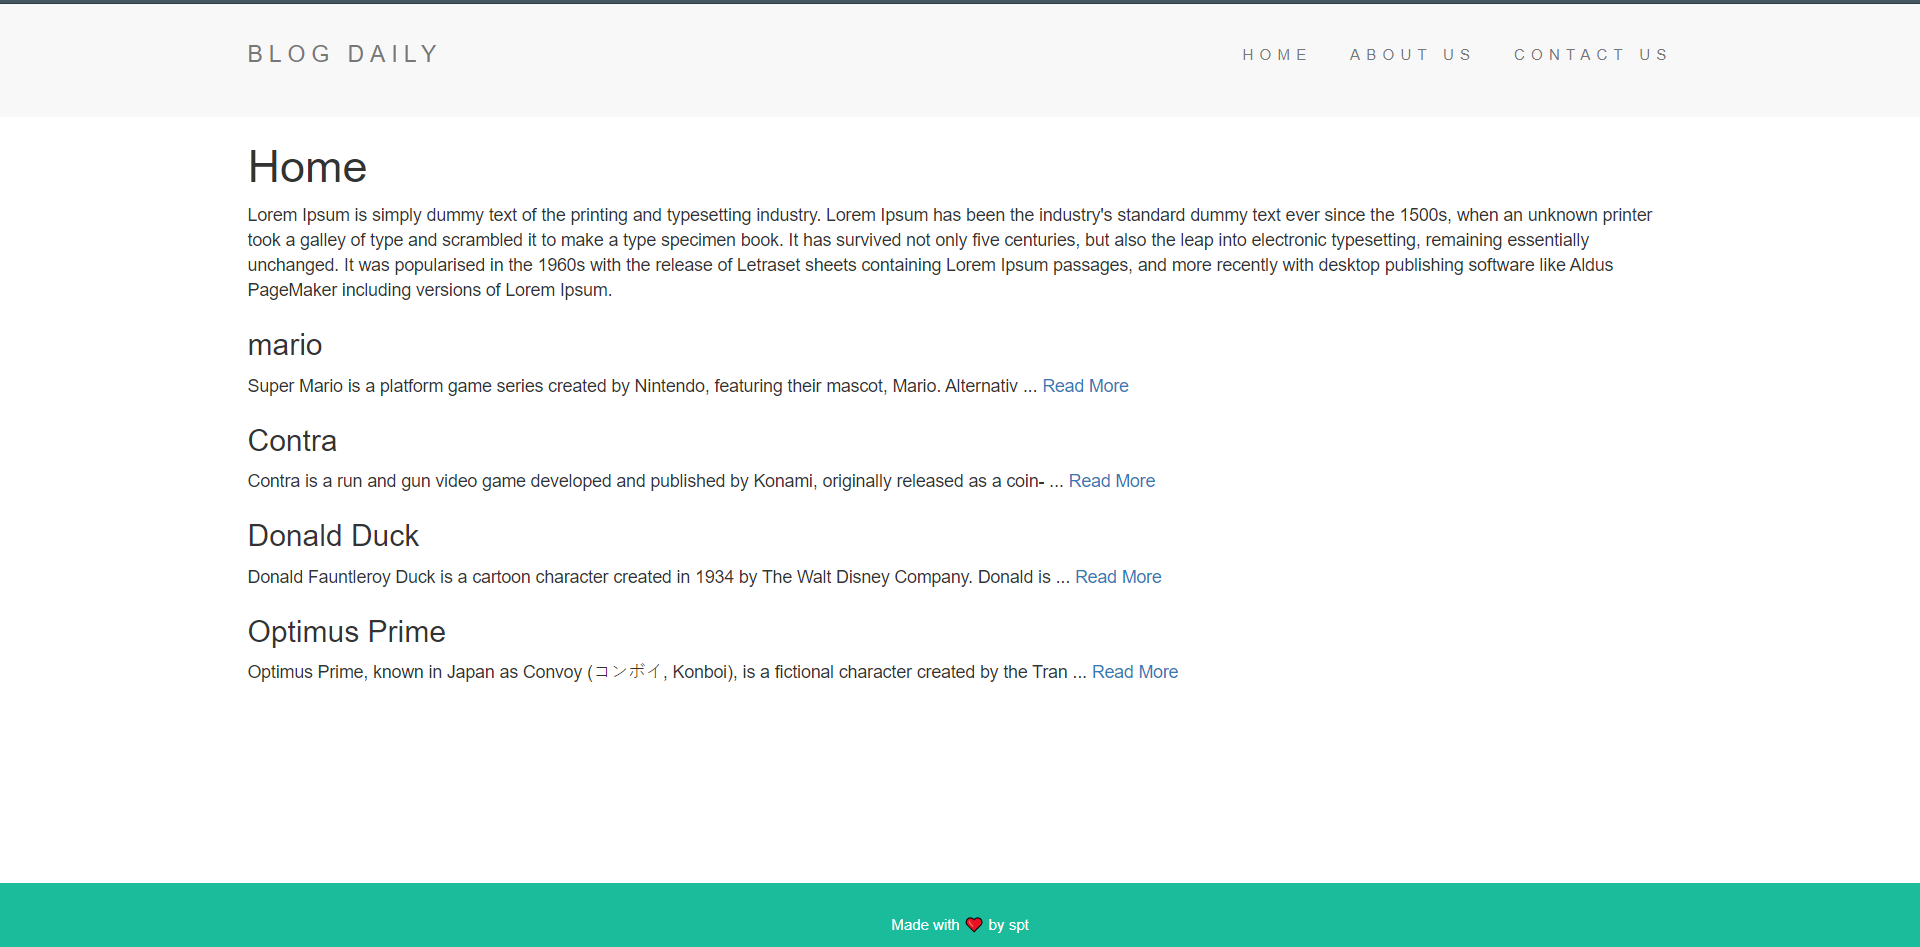Viewport: 1920px width, 947px height.
Task: Select the Contra post heading
Action: coord(292,441)
